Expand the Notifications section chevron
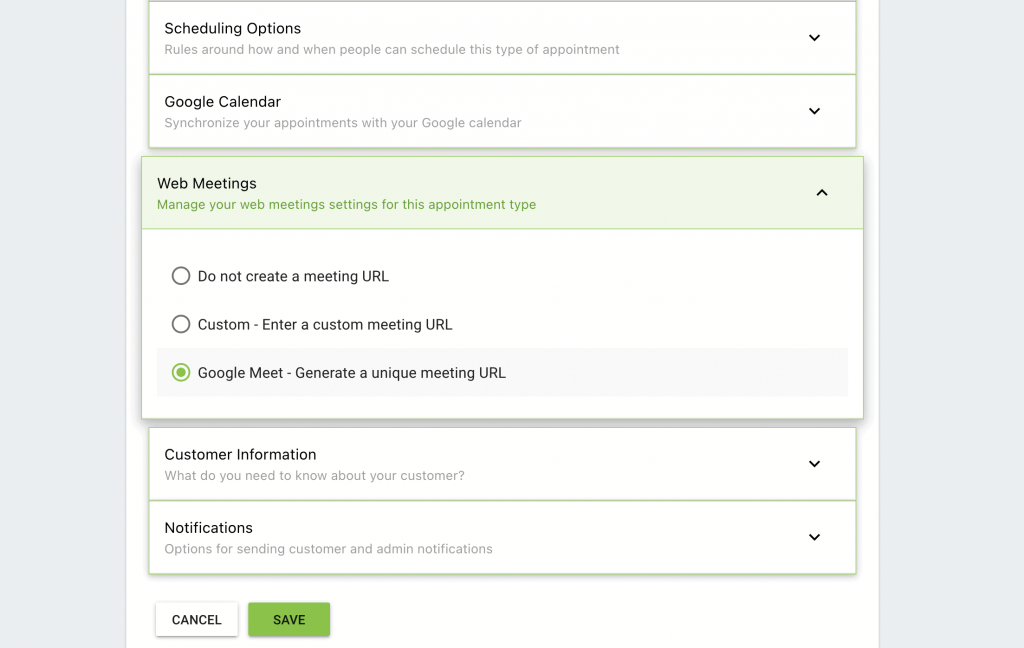The image size is (1024, 648). (814, 537)
